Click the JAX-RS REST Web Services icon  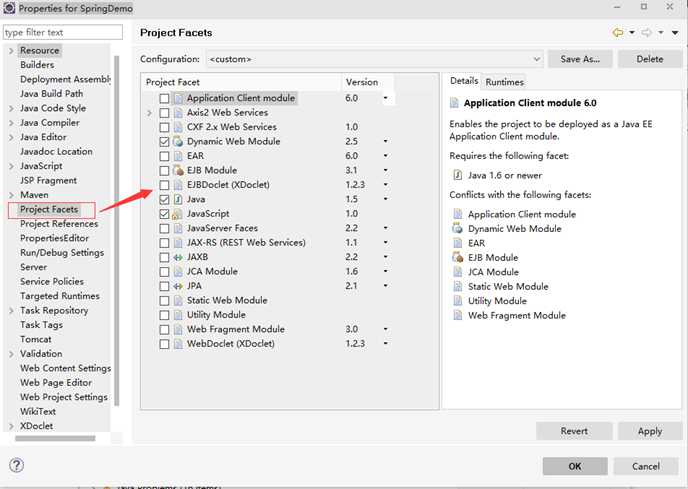click(178, 243)
